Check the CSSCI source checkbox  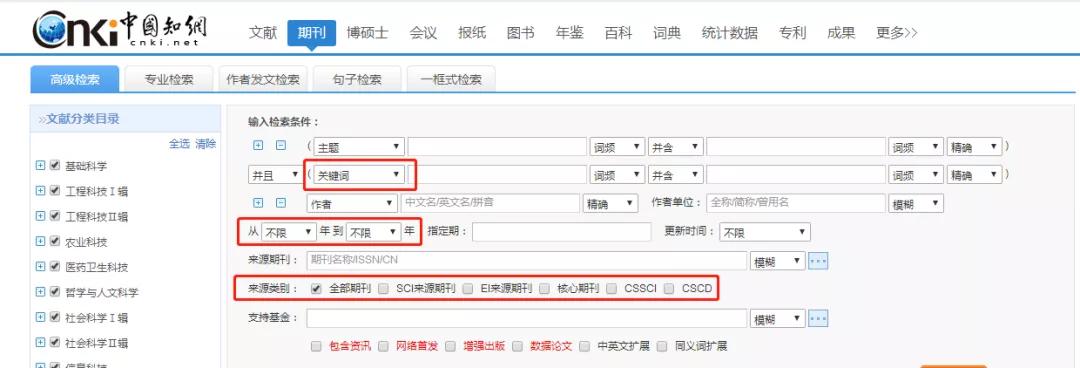click(x=611, y=288)
